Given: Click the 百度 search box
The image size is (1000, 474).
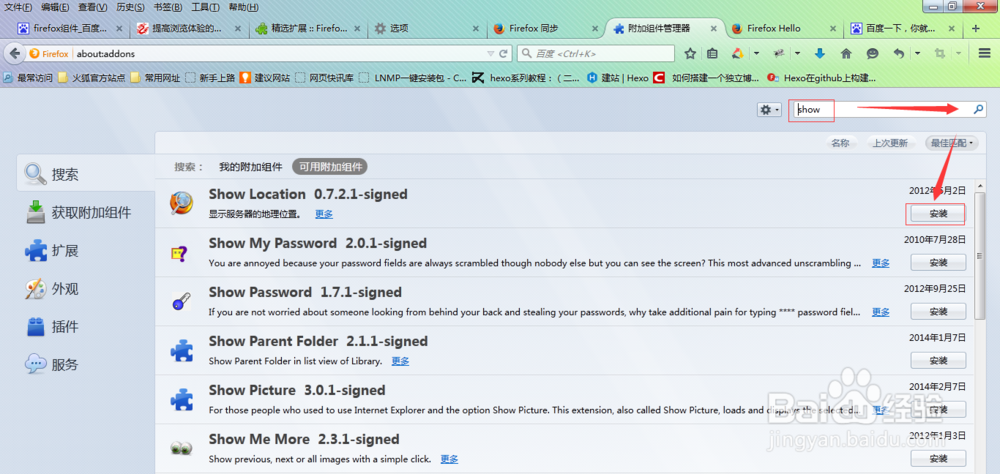Looking at the screenshot, I should click(x=595, y=54).
